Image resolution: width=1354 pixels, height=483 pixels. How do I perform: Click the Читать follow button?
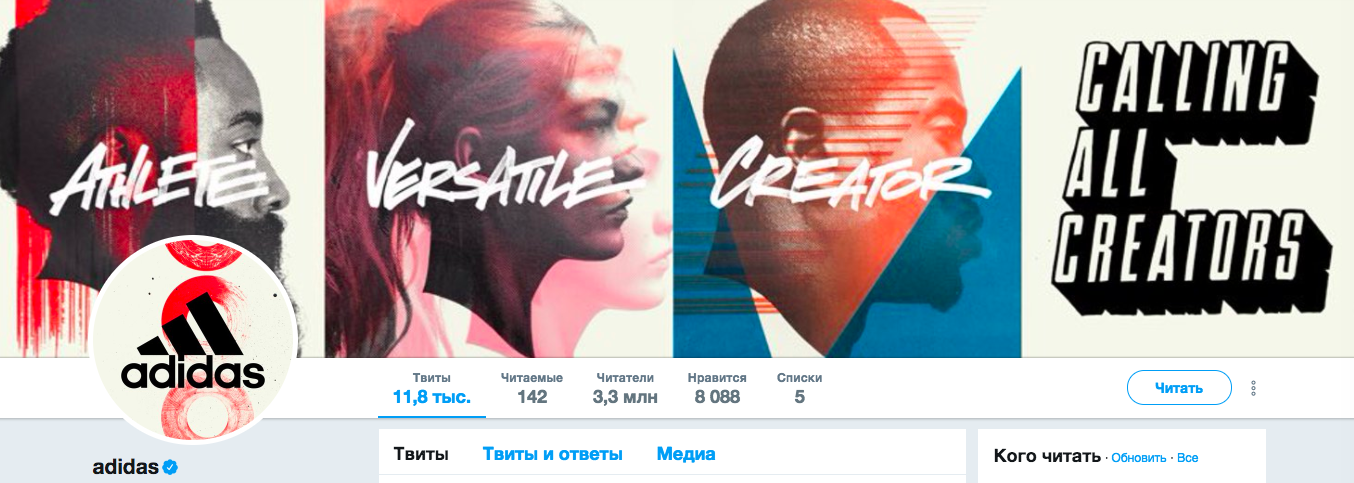click(1179, 388)
